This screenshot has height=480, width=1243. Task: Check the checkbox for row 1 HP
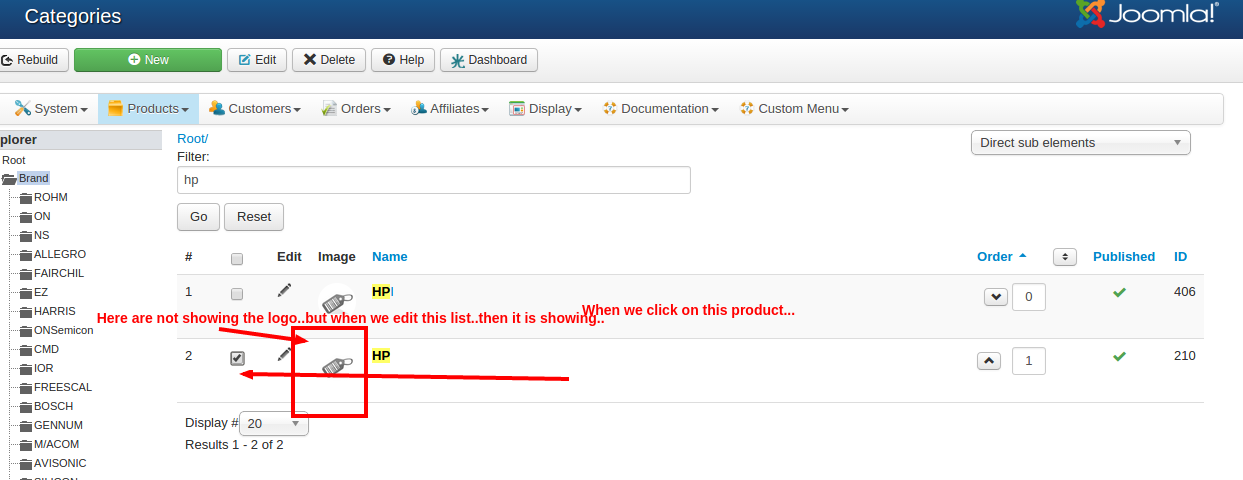pos(237,294)
